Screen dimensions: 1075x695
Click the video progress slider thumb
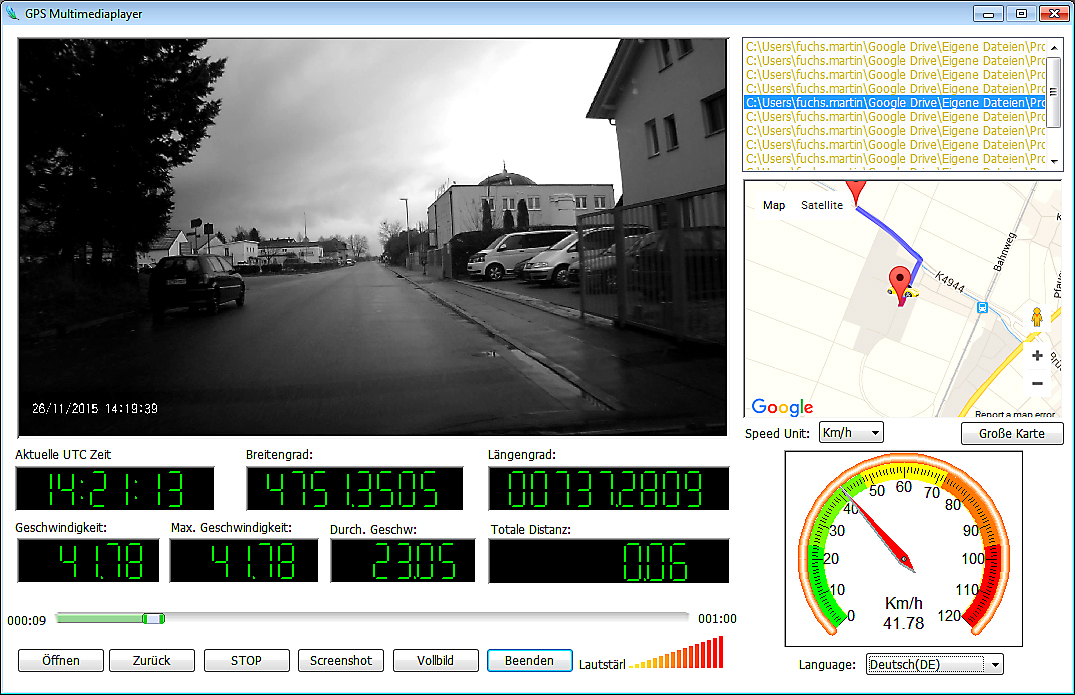click(152, 619)
